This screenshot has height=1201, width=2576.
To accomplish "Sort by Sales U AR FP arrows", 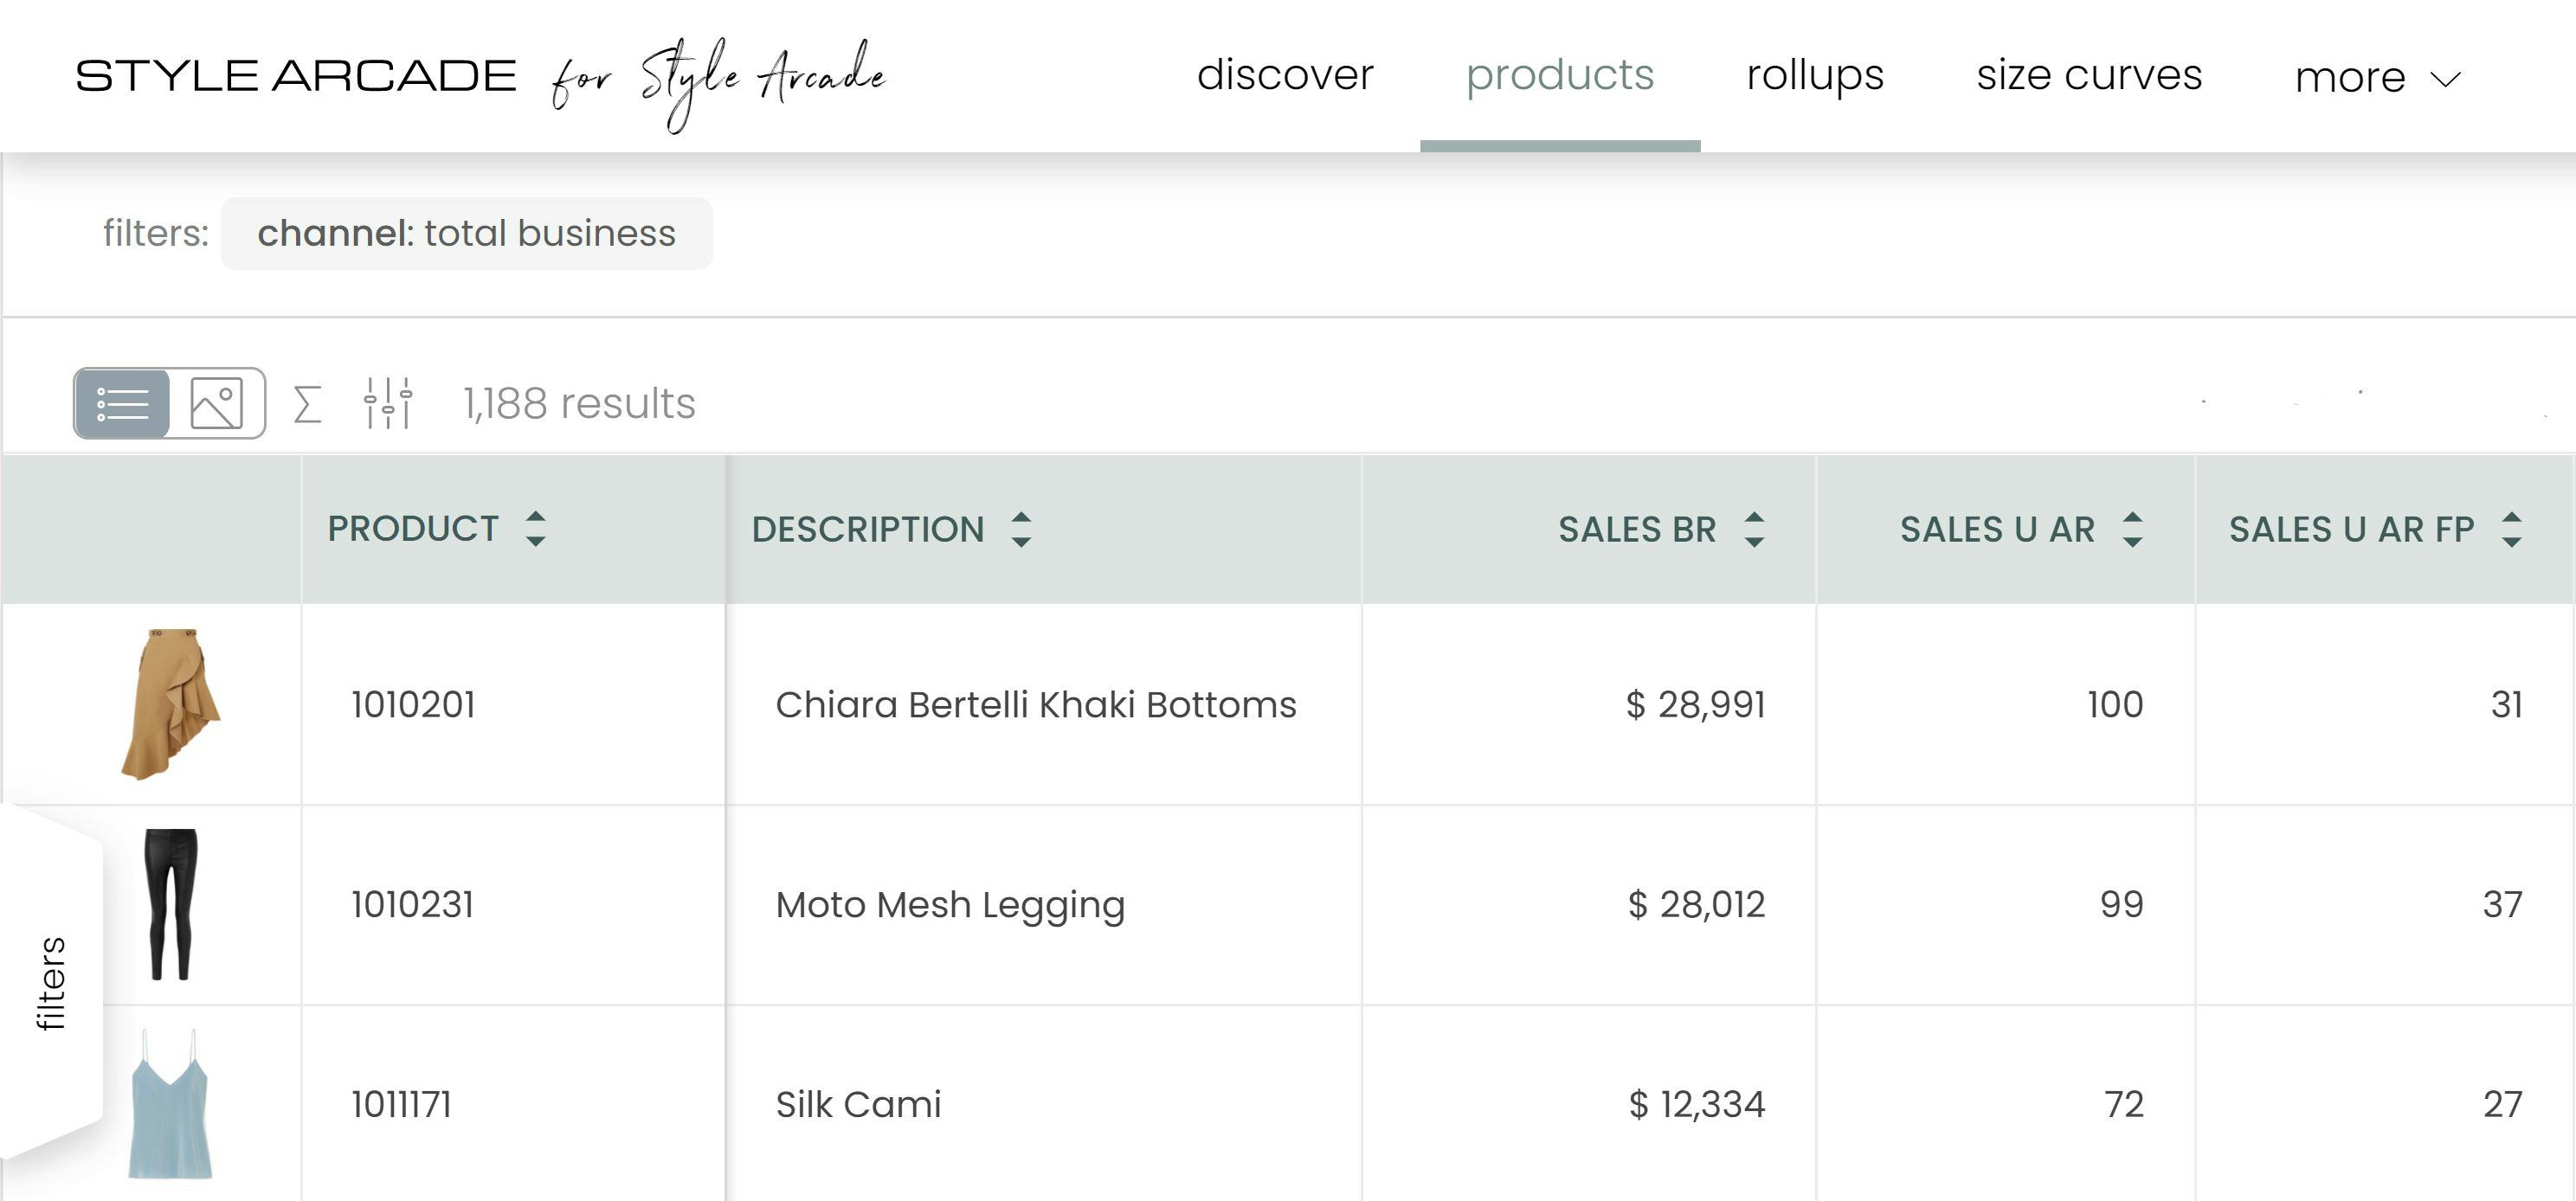I will (x=2511, y=529).
